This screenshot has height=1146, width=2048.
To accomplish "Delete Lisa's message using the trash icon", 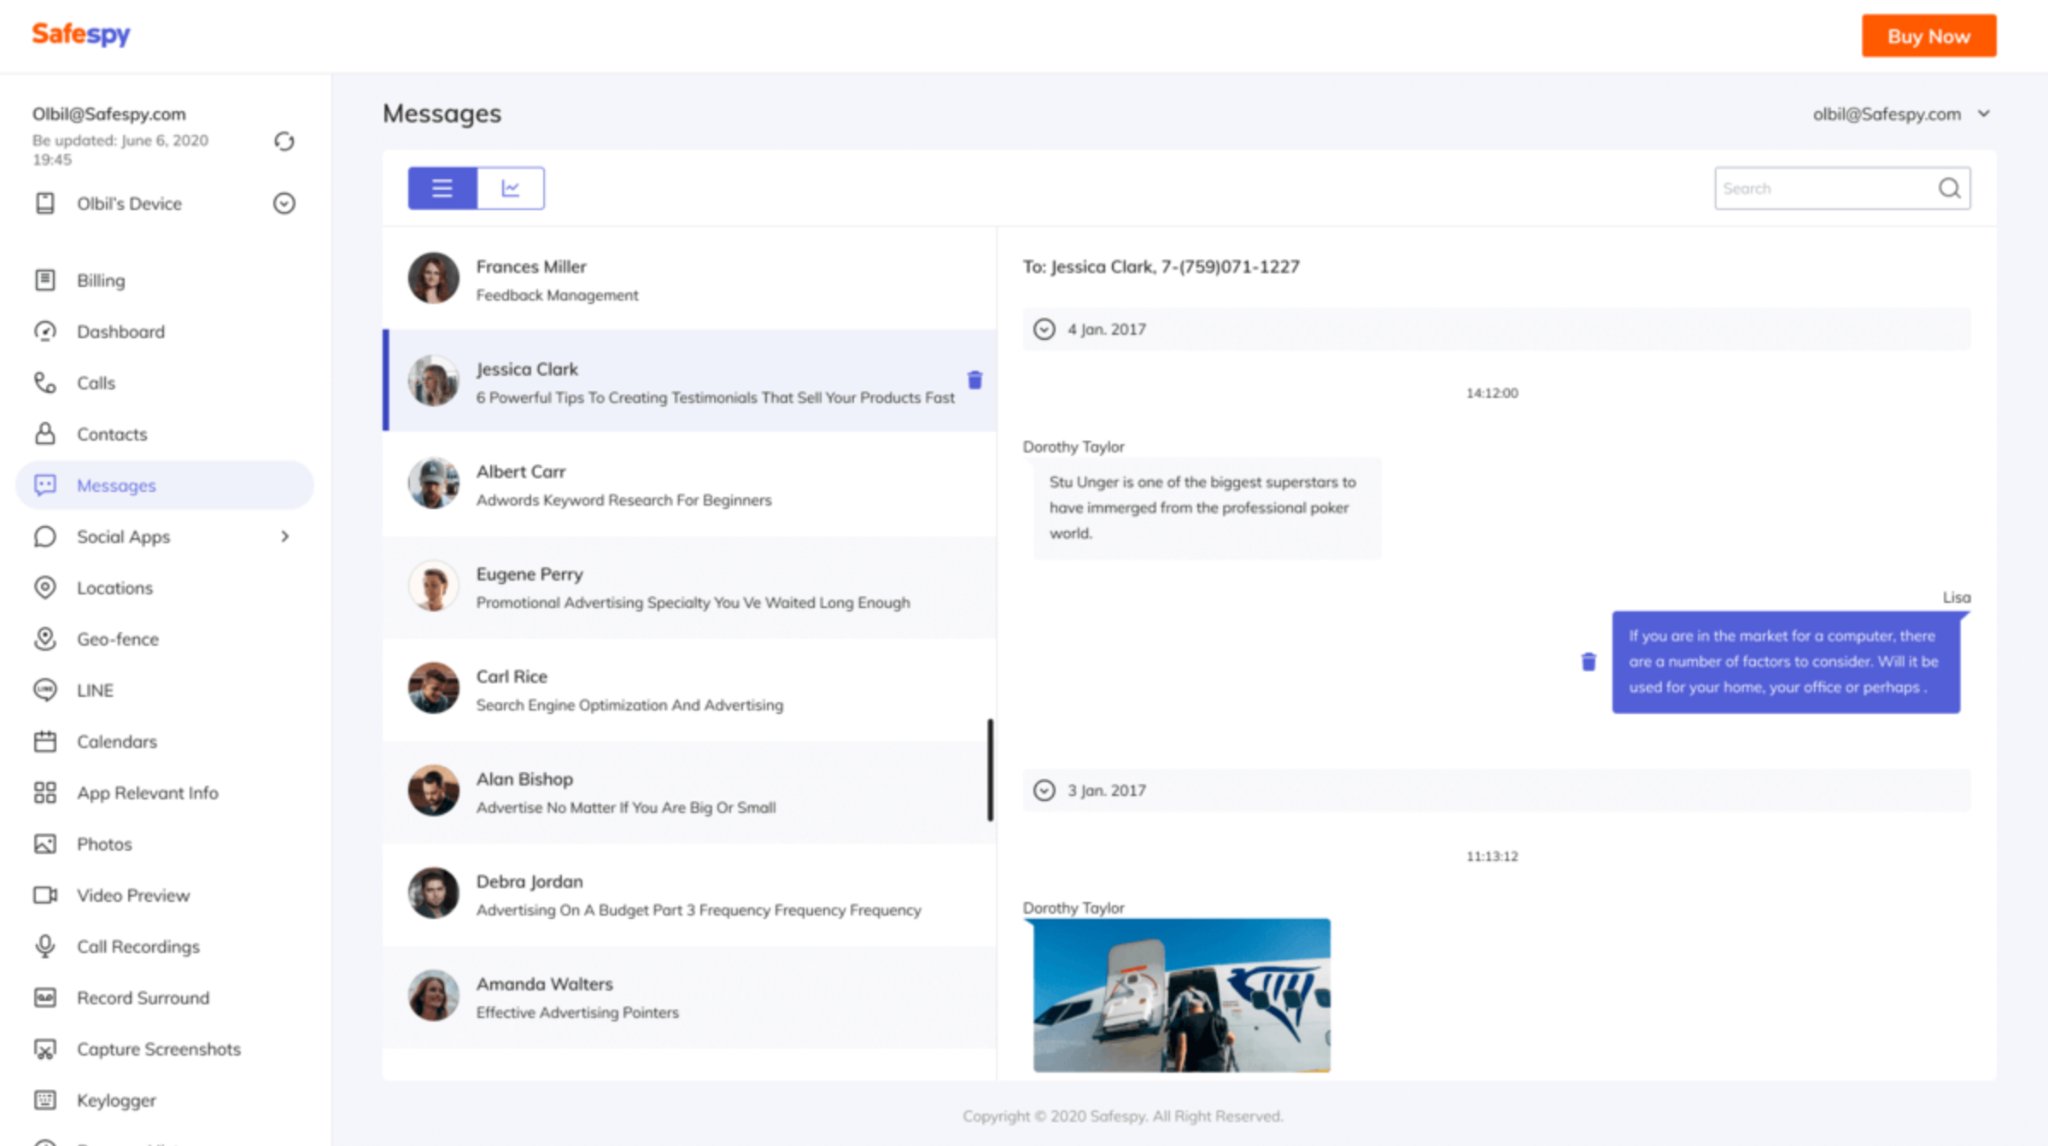I will 1588,662.
